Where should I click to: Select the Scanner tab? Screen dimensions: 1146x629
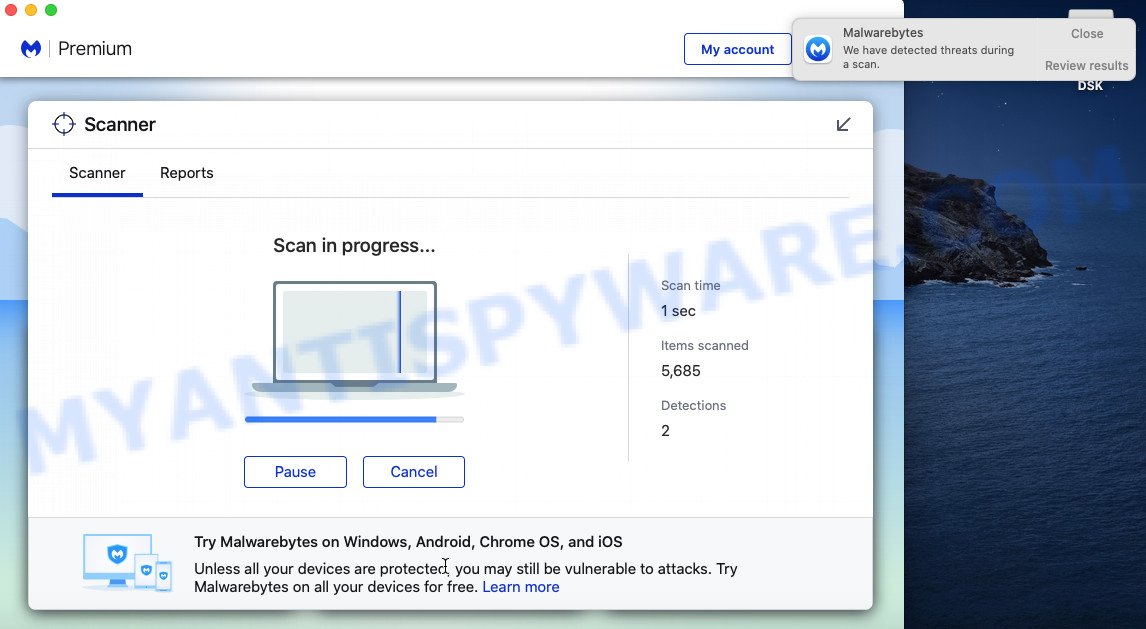pos(97,173)
